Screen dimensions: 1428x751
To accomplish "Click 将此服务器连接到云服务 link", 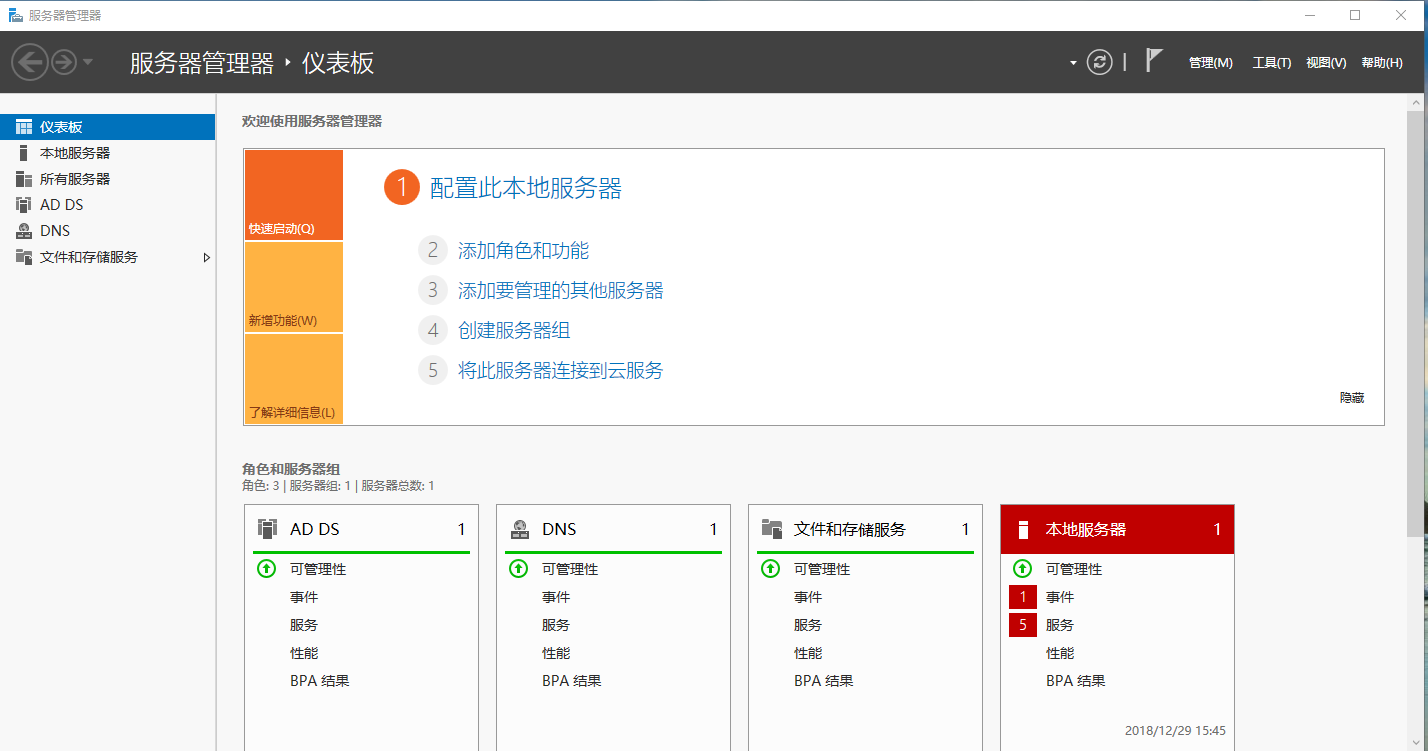I will coord(560,371).
